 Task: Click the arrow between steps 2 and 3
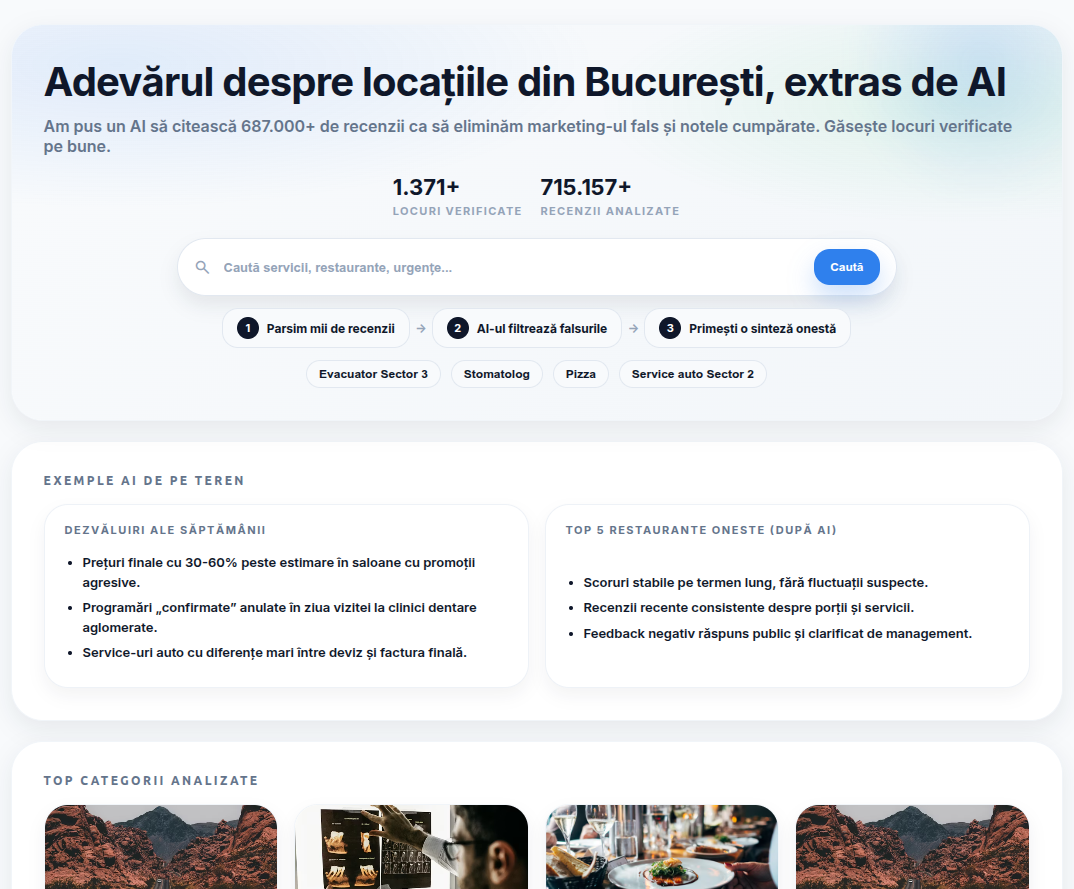(632, 327)
